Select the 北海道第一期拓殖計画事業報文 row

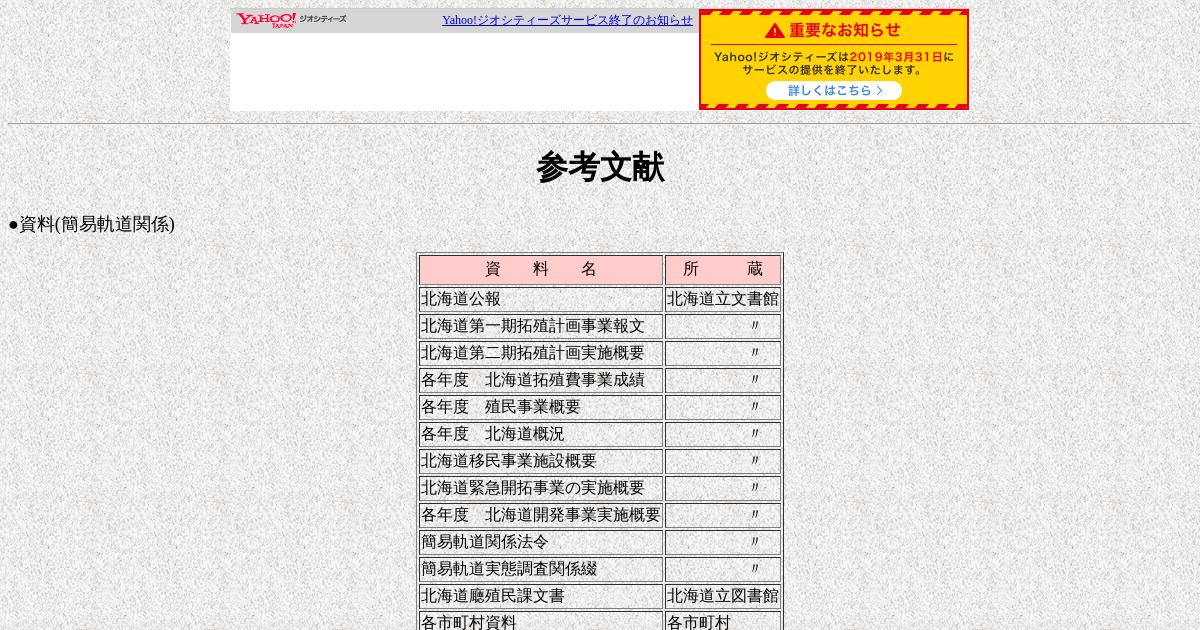click(600, 326)
